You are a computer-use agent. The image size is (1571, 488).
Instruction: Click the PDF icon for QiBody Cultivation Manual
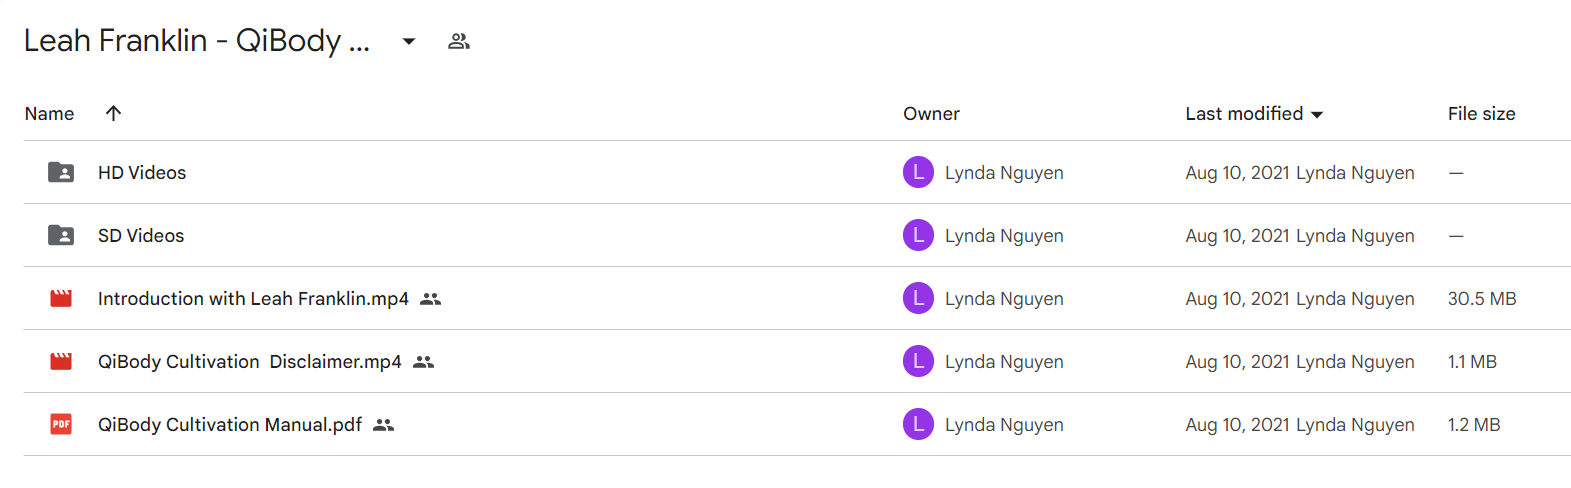point(61,424)
